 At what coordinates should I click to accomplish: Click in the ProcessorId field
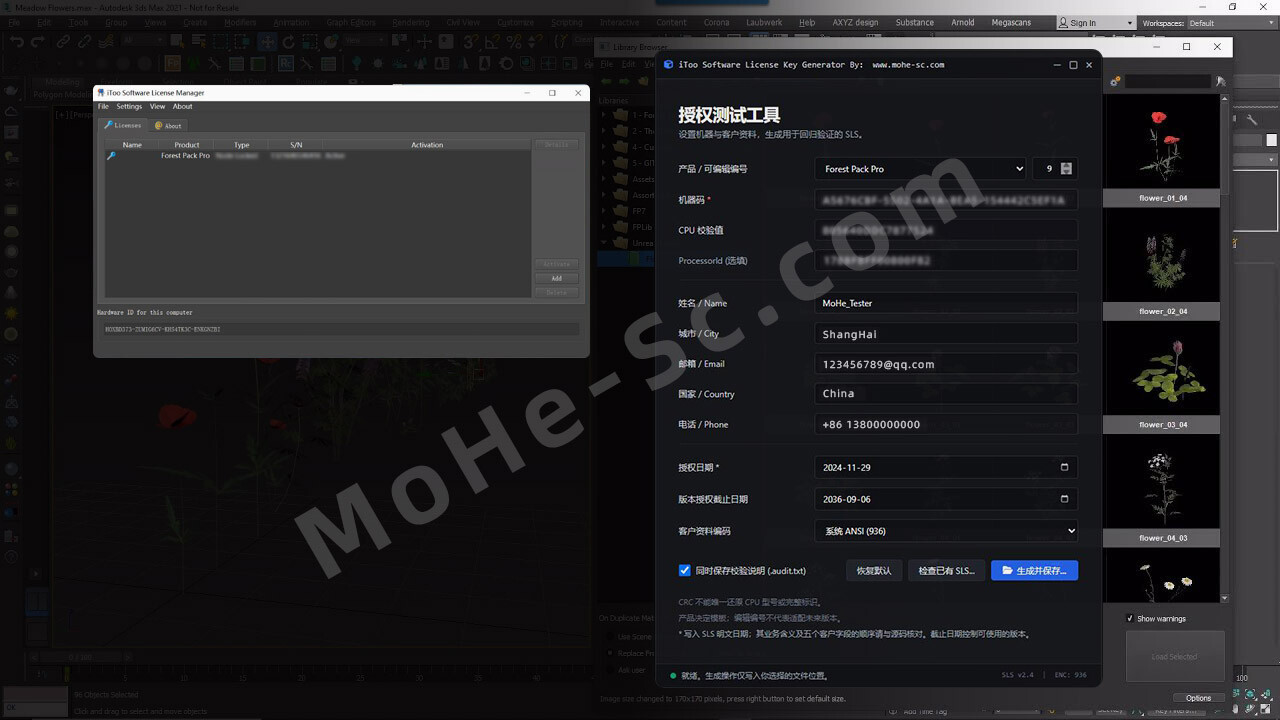tap(946, 260)
